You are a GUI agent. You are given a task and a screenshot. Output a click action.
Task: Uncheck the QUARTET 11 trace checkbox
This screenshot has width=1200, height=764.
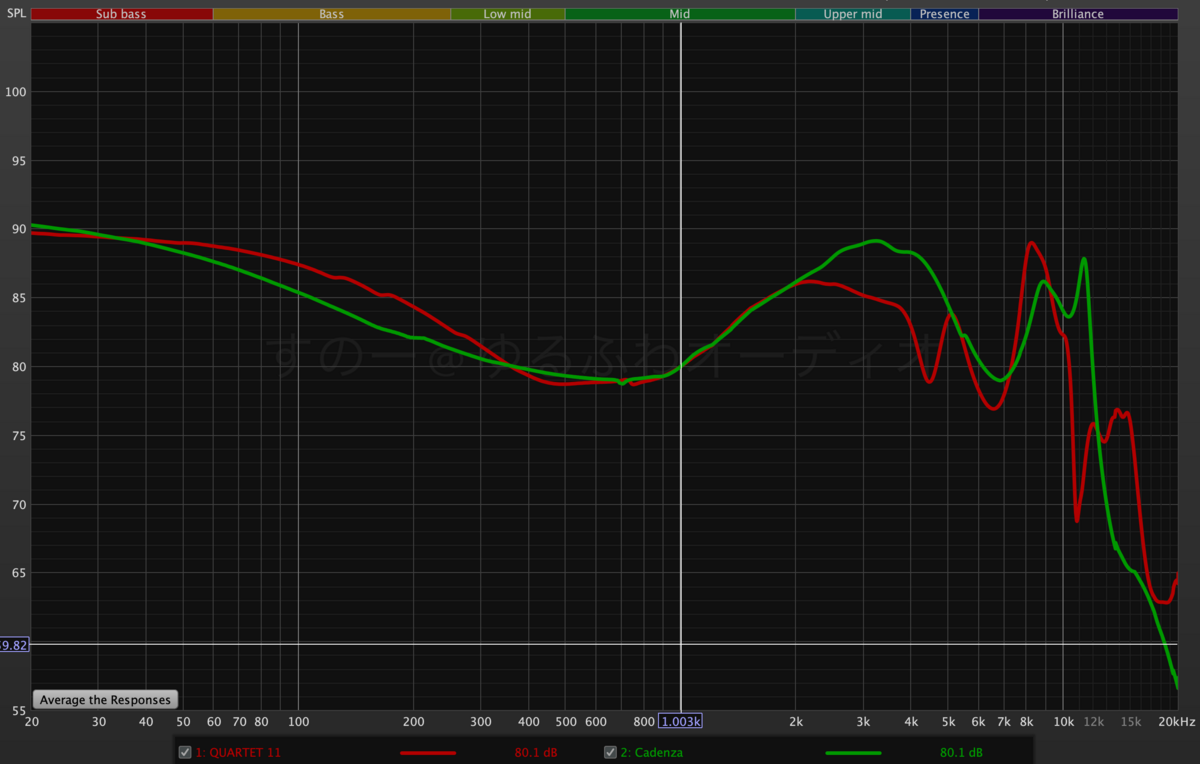click(184, 752)
